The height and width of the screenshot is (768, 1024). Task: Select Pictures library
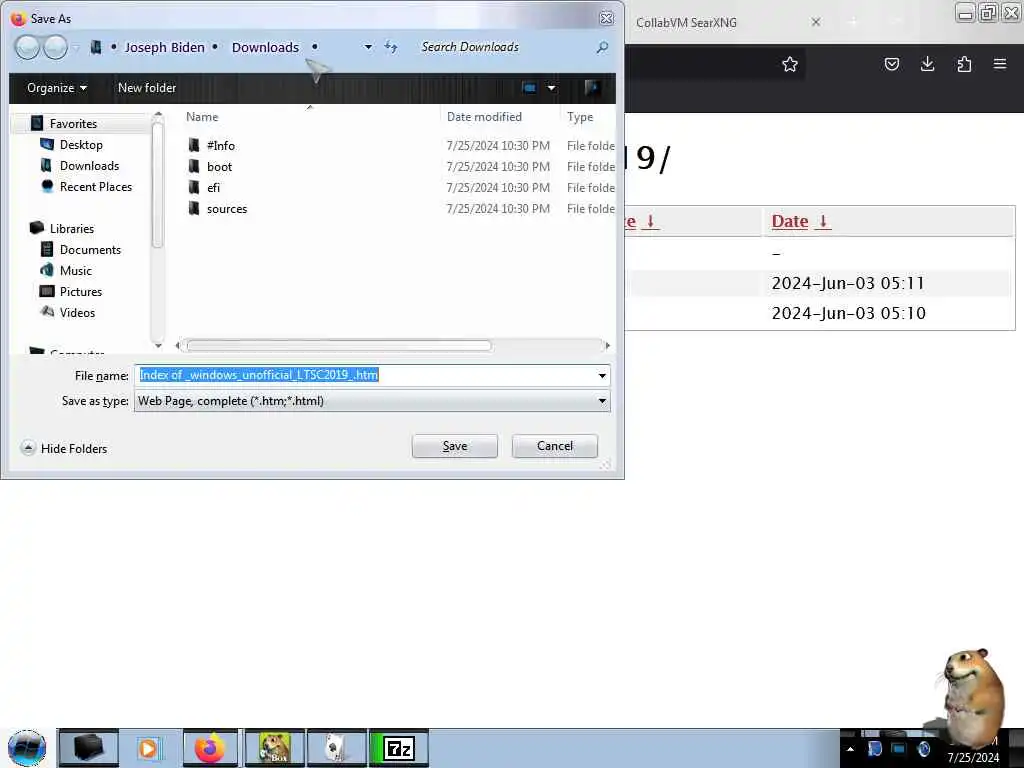coord(81,291)
